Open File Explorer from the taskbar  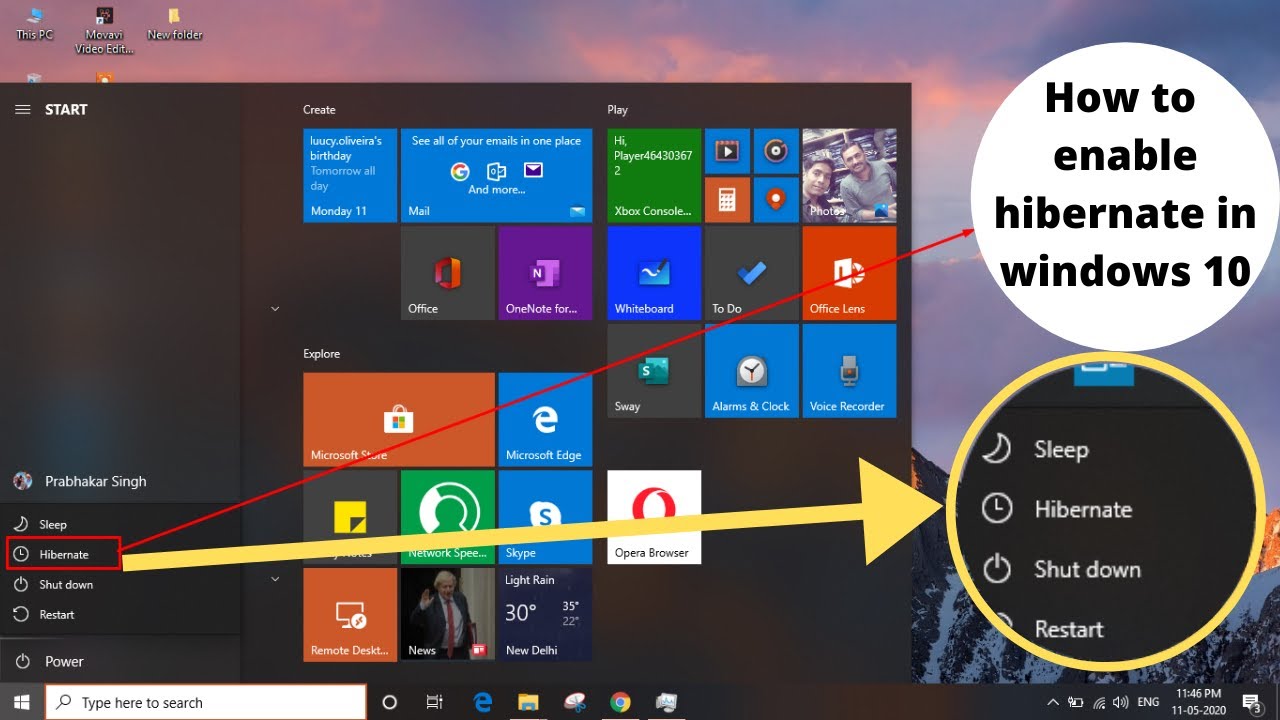[x=528, y=702]
